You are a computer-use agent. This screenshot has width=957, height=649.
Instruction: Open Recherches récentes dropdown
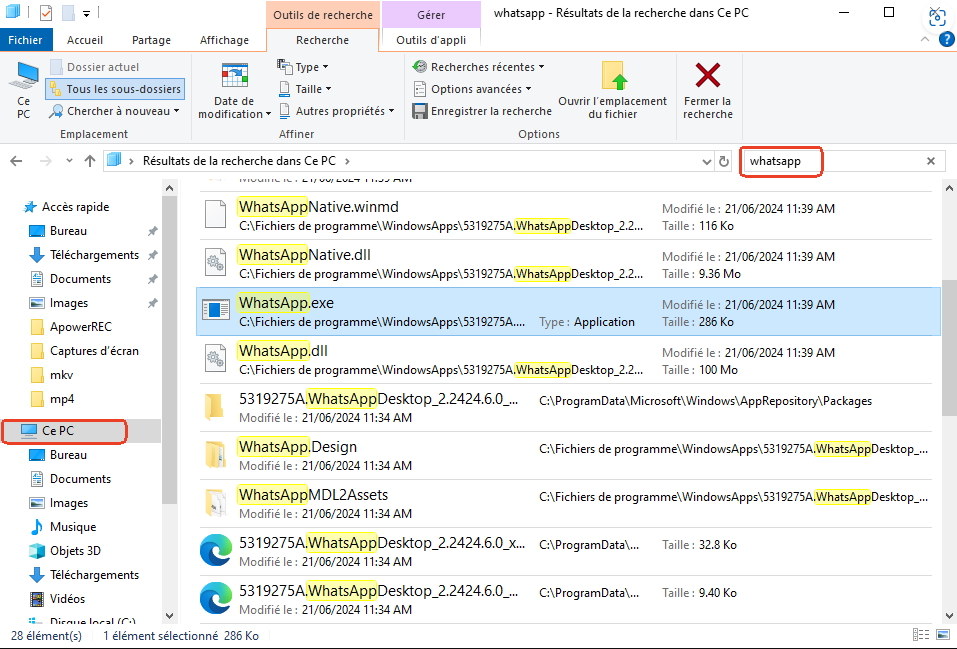pos(478,67)
